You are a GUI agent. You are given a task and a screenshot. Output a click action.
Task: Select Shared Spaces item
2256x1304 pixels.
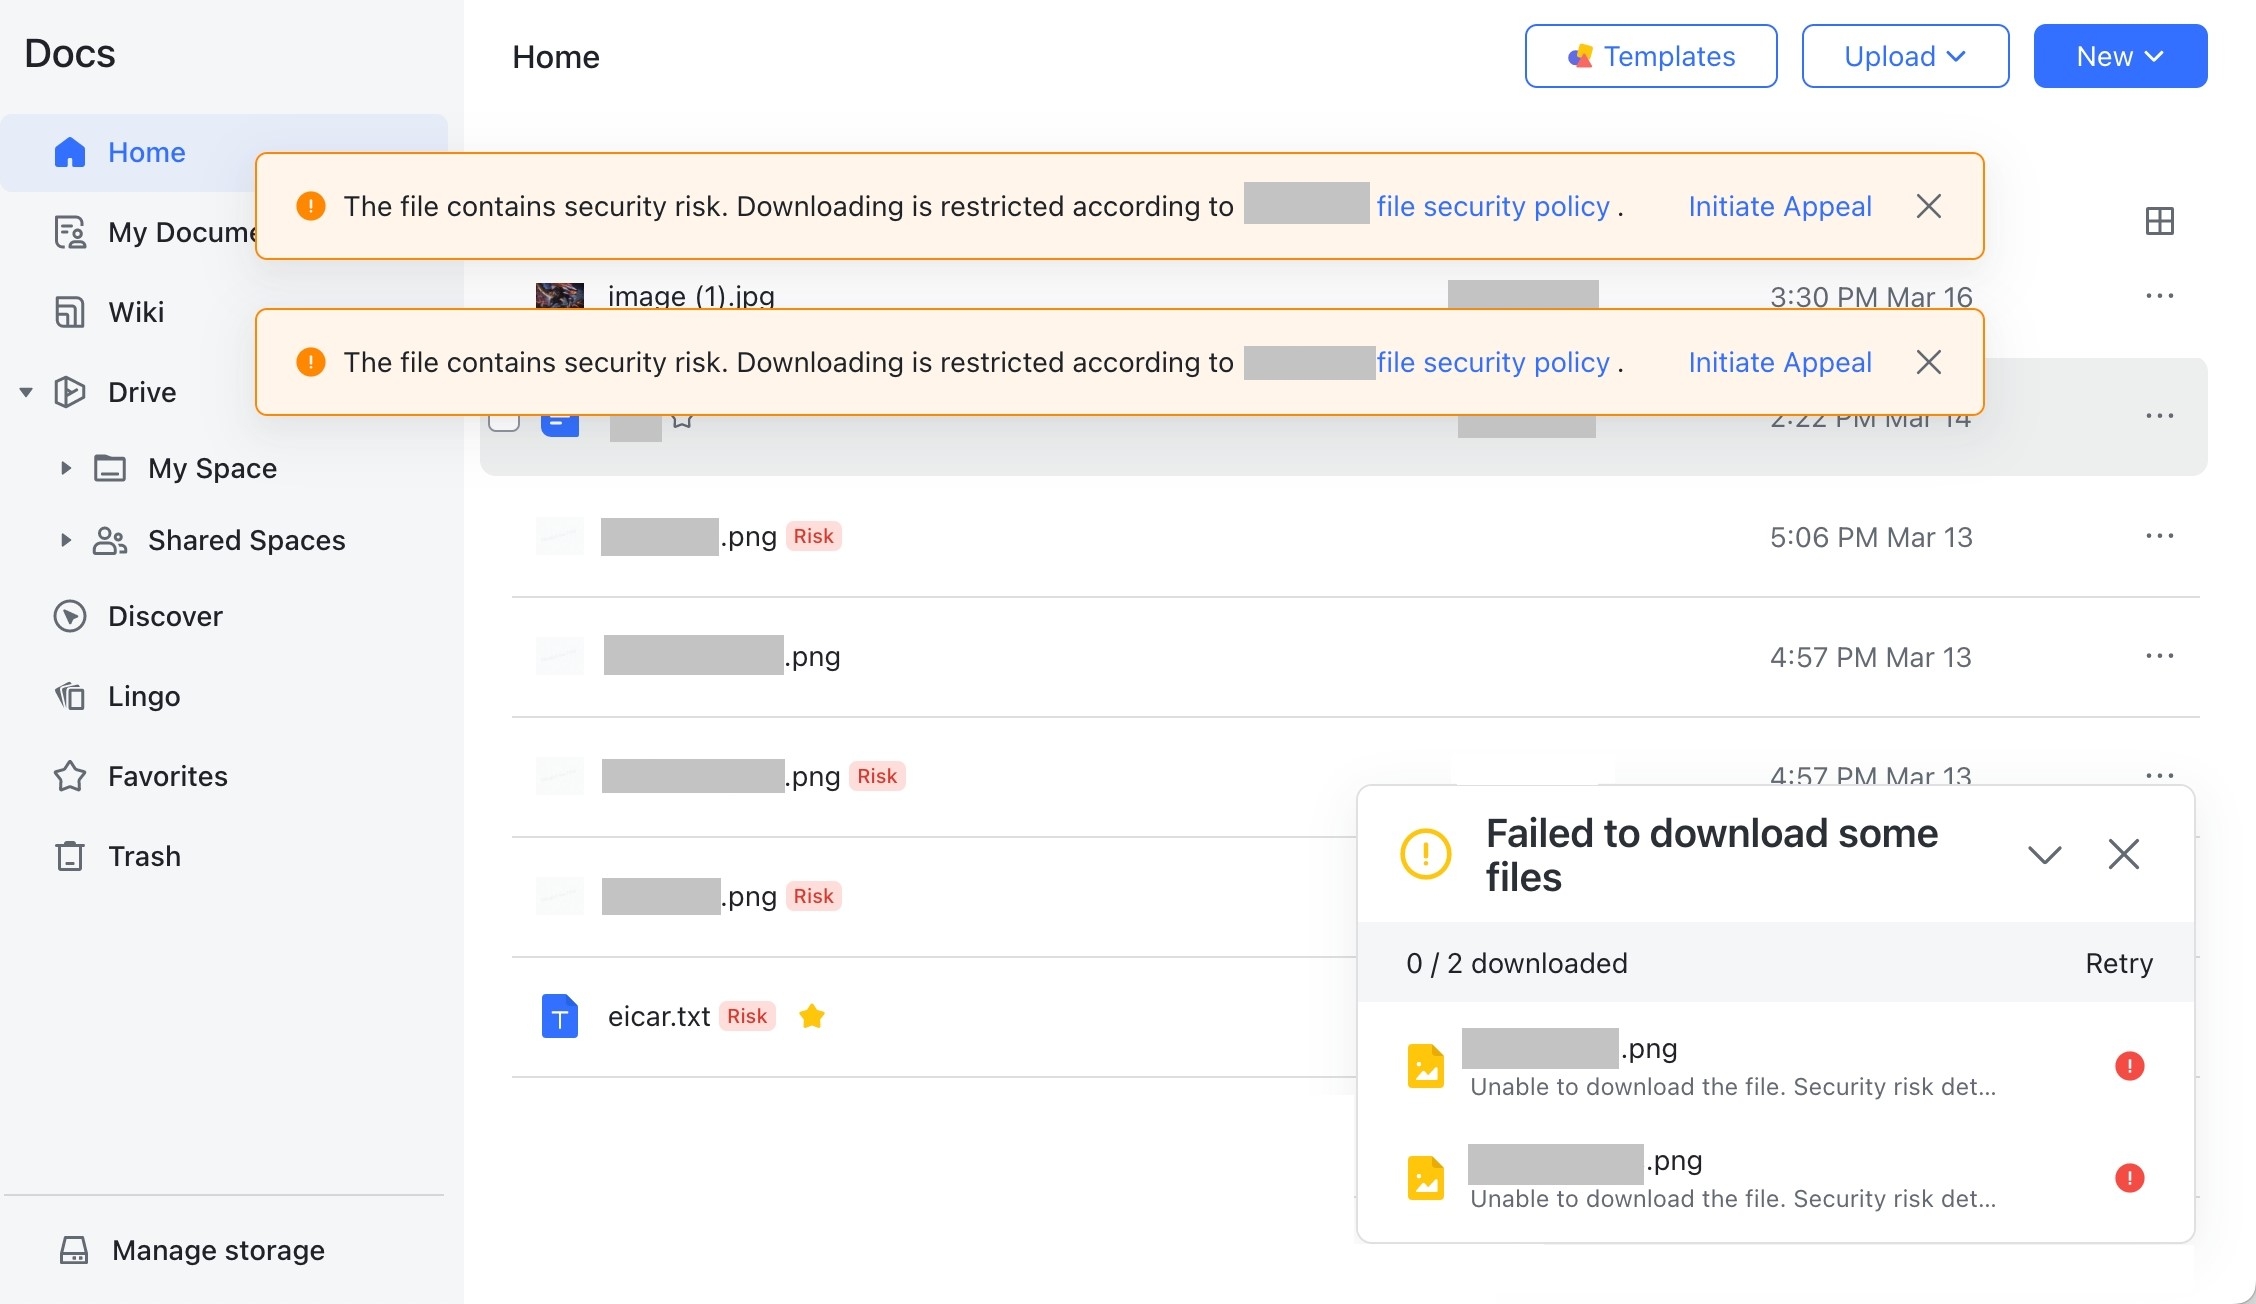coord(246,540)
